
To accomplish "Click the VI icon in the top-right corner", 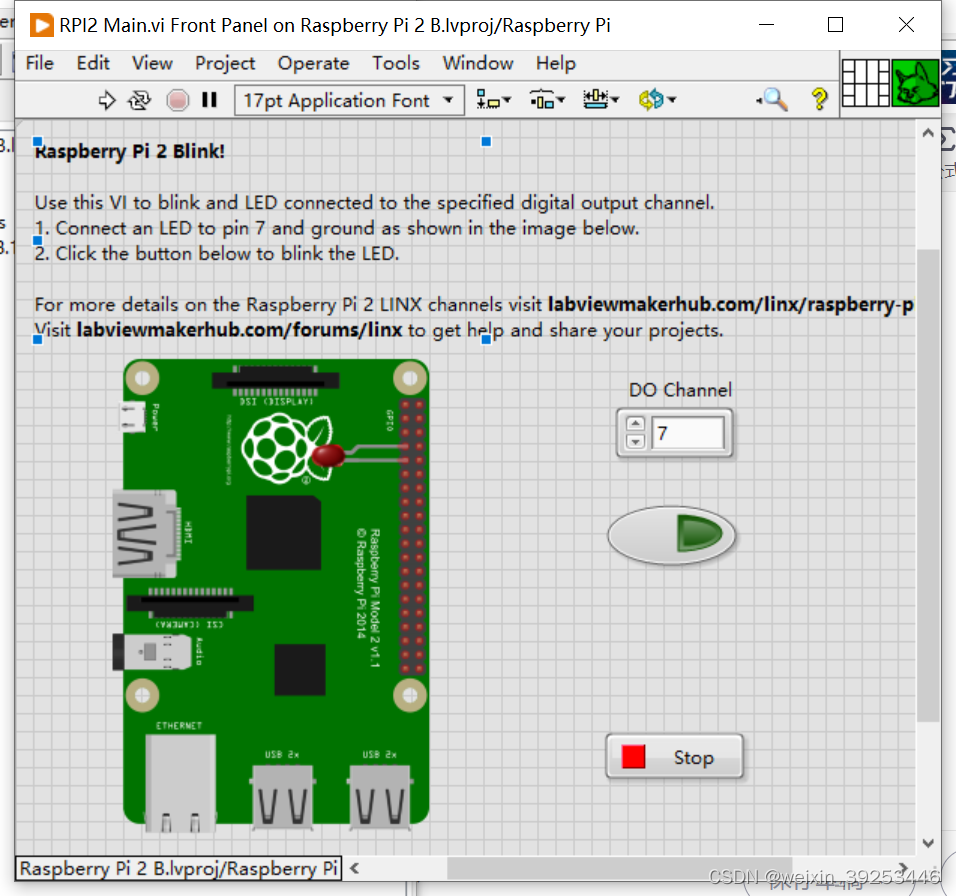I will pyautogui.click(x=916, y=83).
